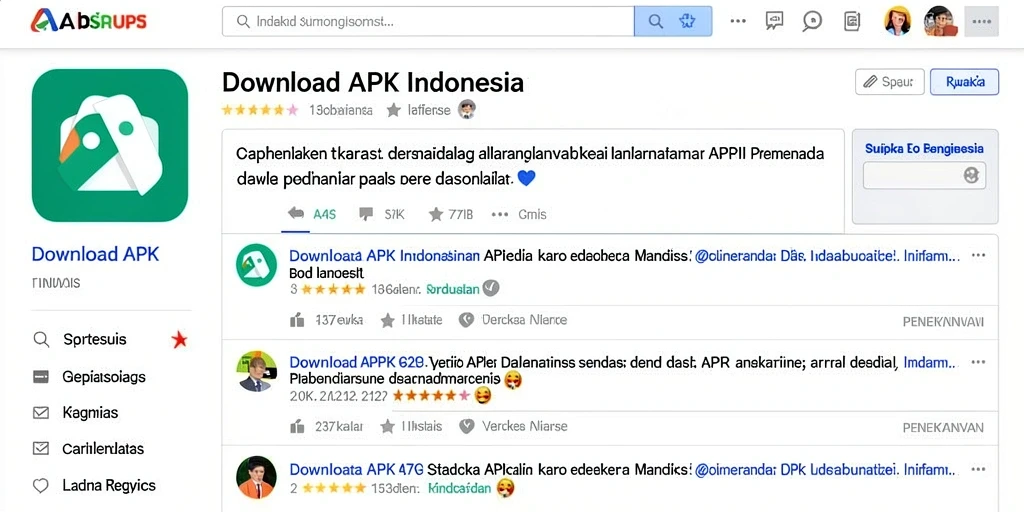Click the rating stars under the Download APK Indonesia title
Viewport: 1024px width, 512px height.
coord(260,110)
